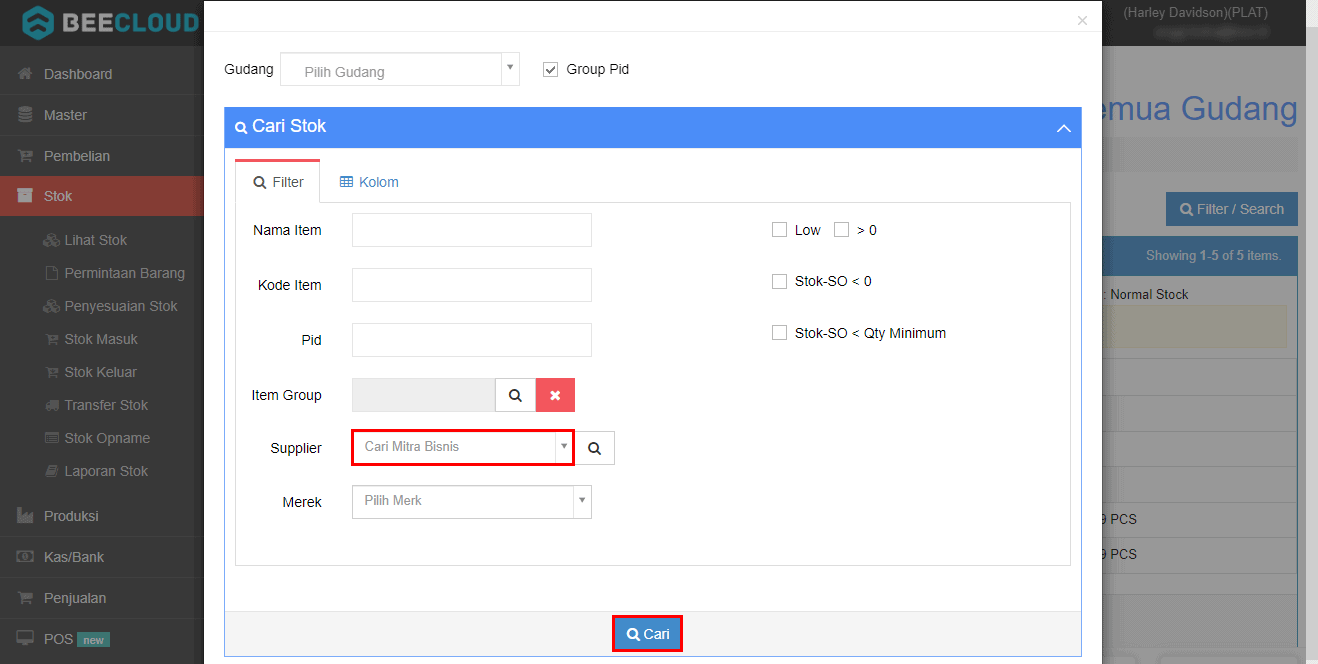Close the dialog with the X icon

1082,20
